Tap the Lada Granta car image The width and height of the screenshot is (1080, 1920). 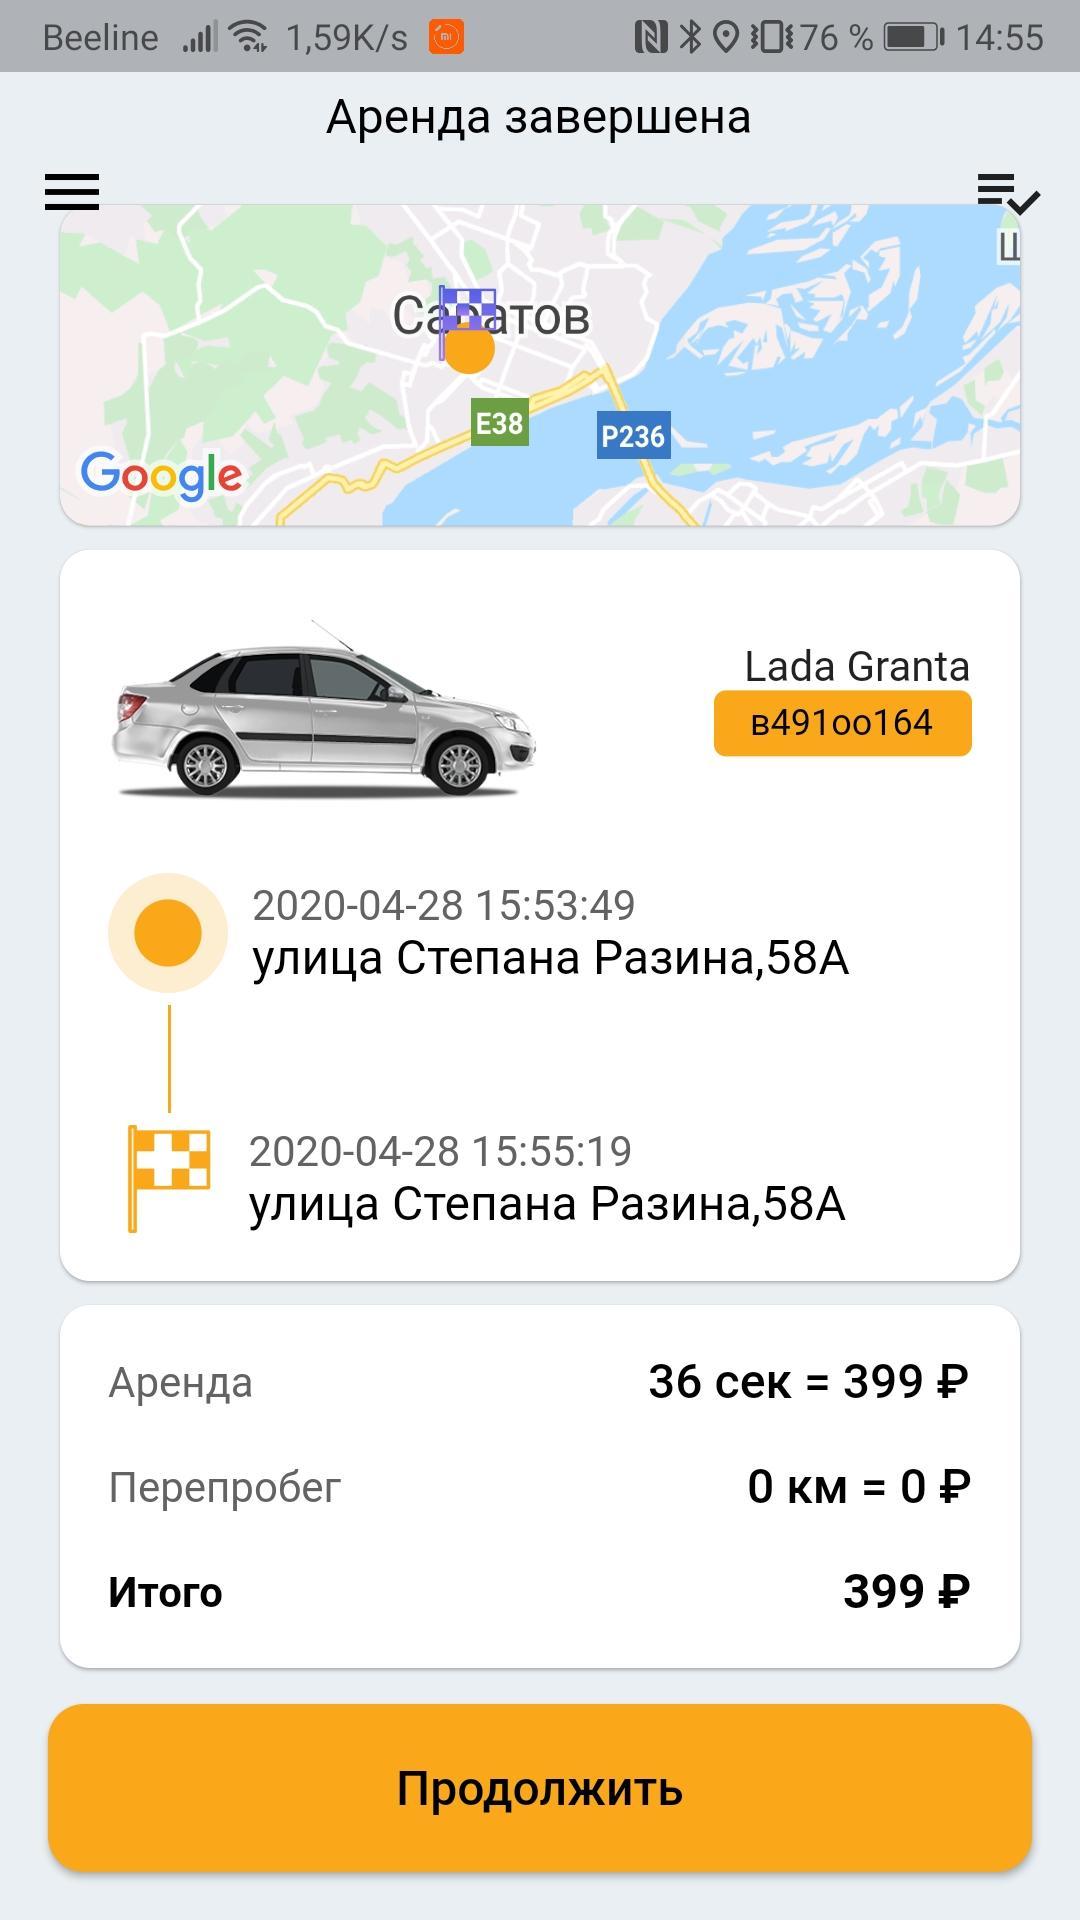tap(323, 710)
